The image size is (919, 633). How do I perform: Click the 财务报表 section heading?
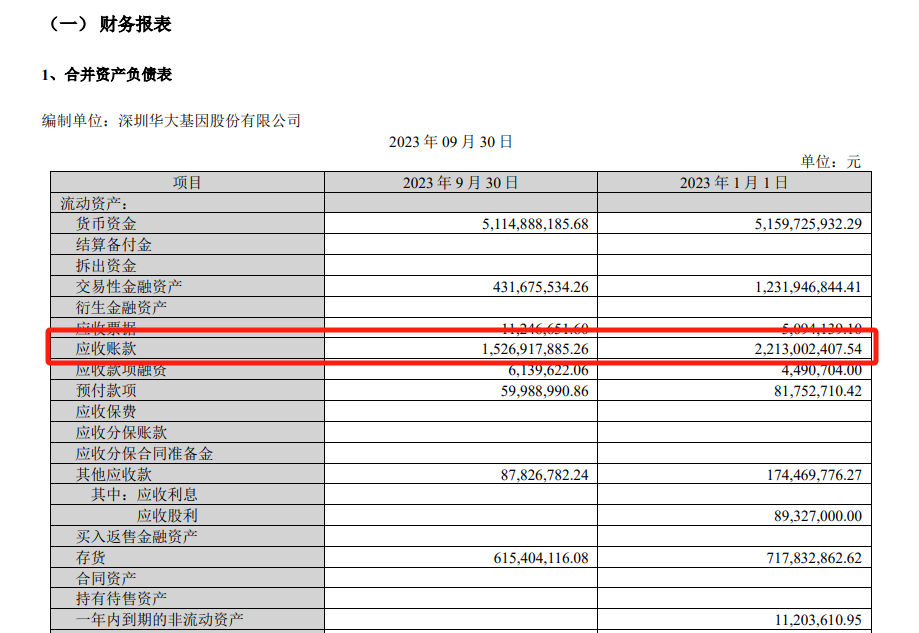(x=135, y=25)
